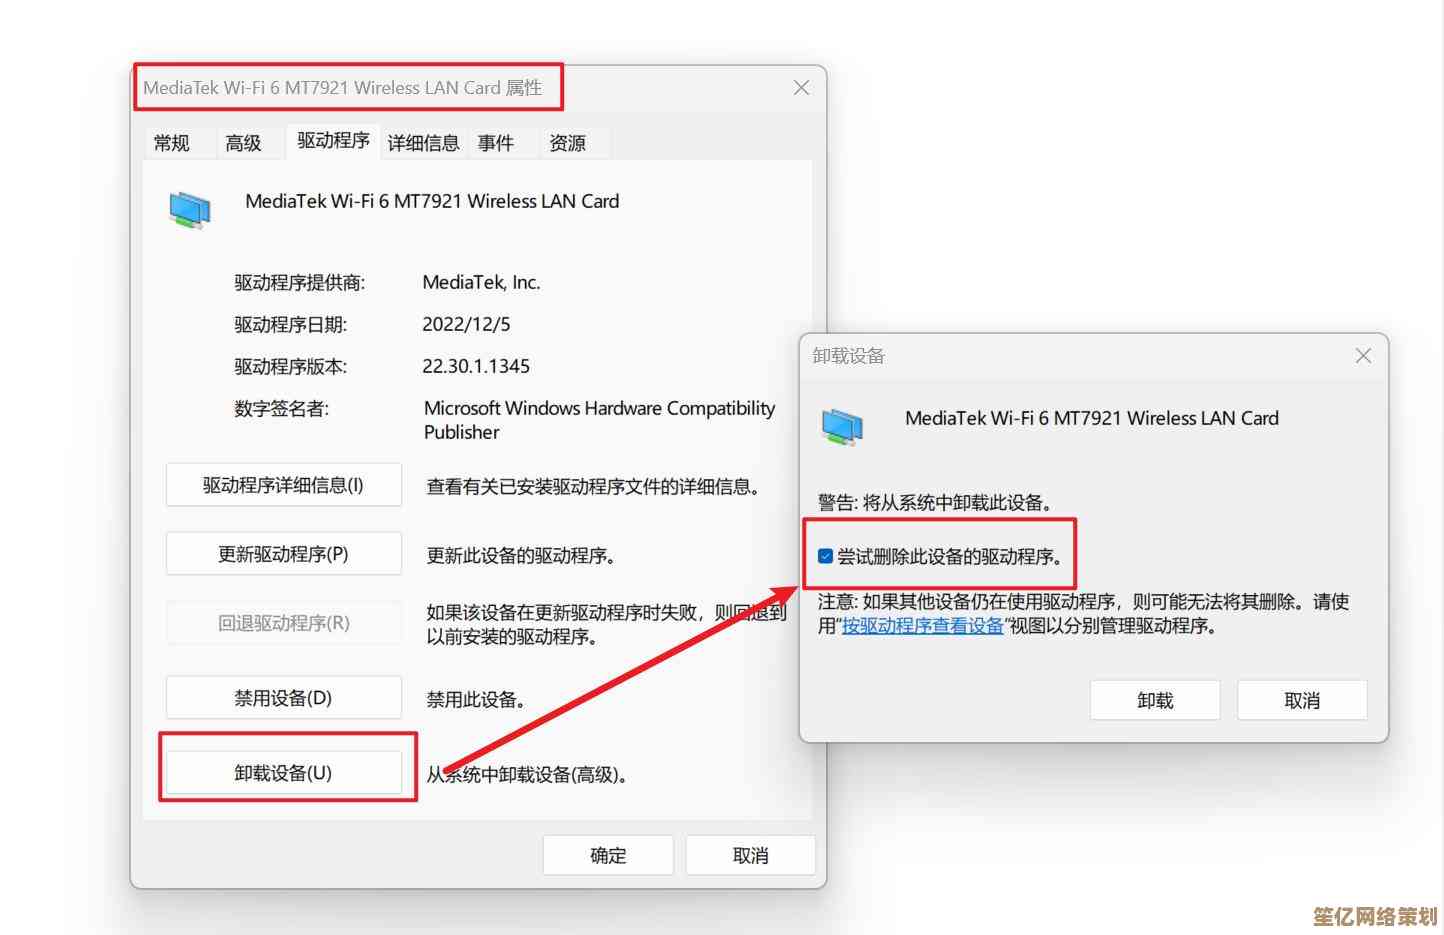Open the 事件 tab

tap(496, 143)
